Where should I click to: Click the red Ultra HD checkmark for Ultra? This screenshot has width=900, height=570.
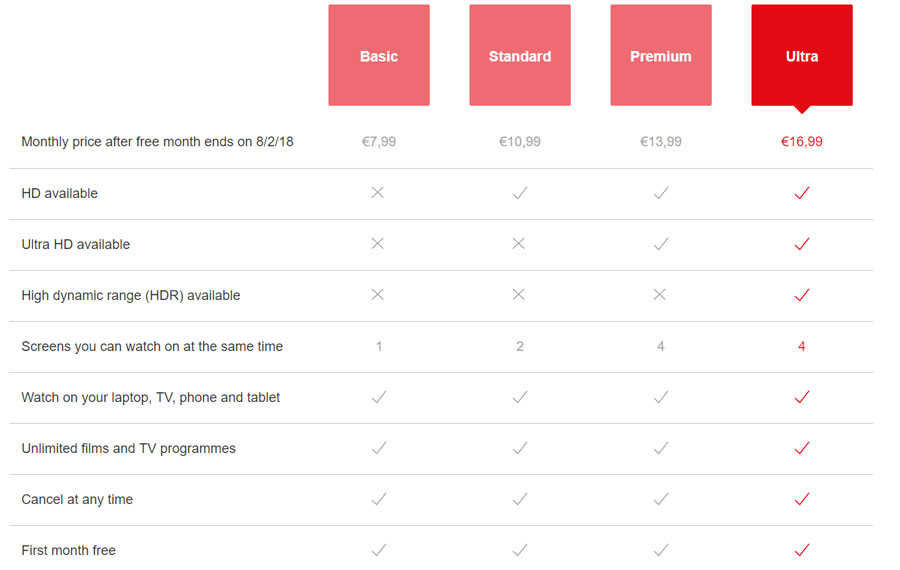pos(801,244)
